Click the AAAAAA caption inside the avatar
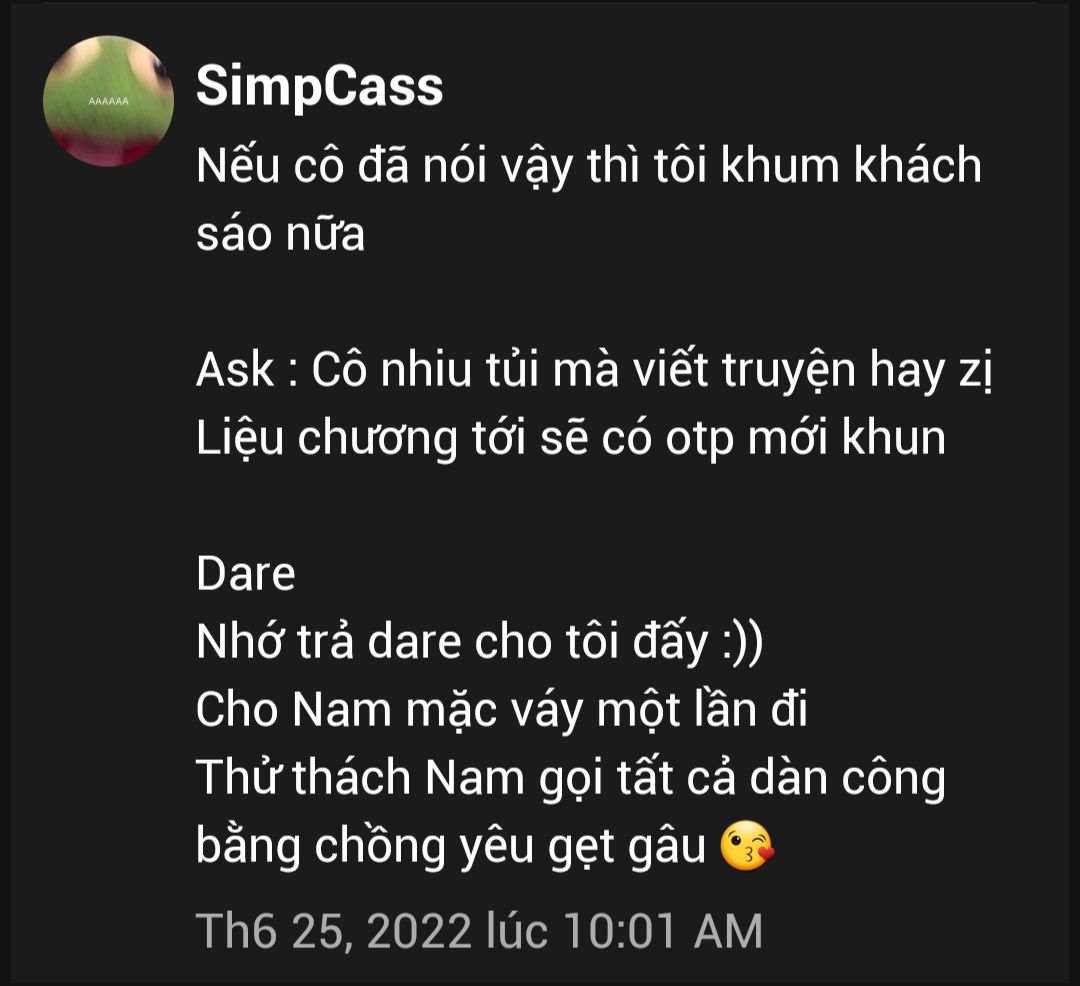Viewport: 1080px width, 986px height. 108,101
